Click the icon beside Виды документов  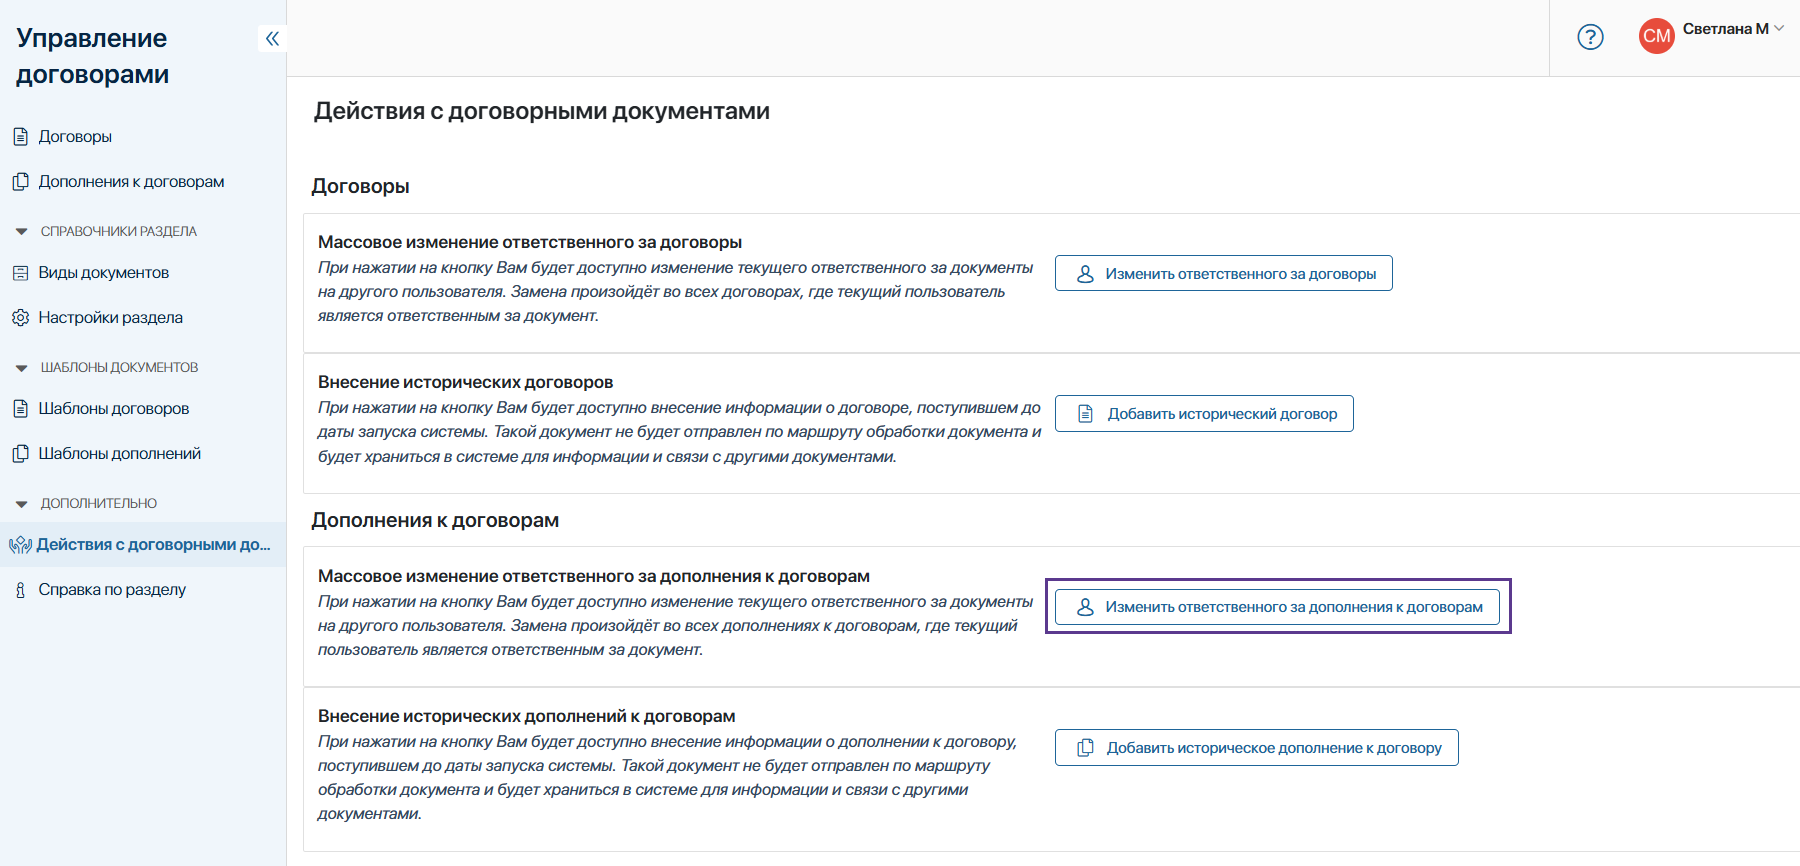[x=20, y=273]
